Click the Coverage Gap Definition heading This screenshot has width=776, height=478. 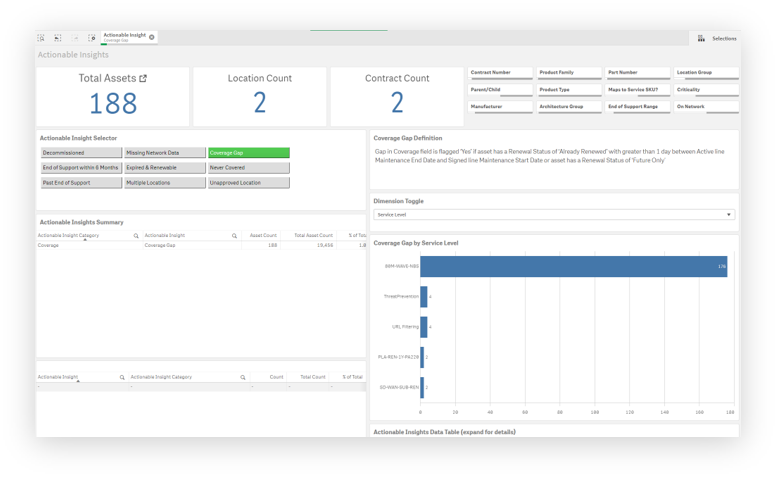[408, 138]
